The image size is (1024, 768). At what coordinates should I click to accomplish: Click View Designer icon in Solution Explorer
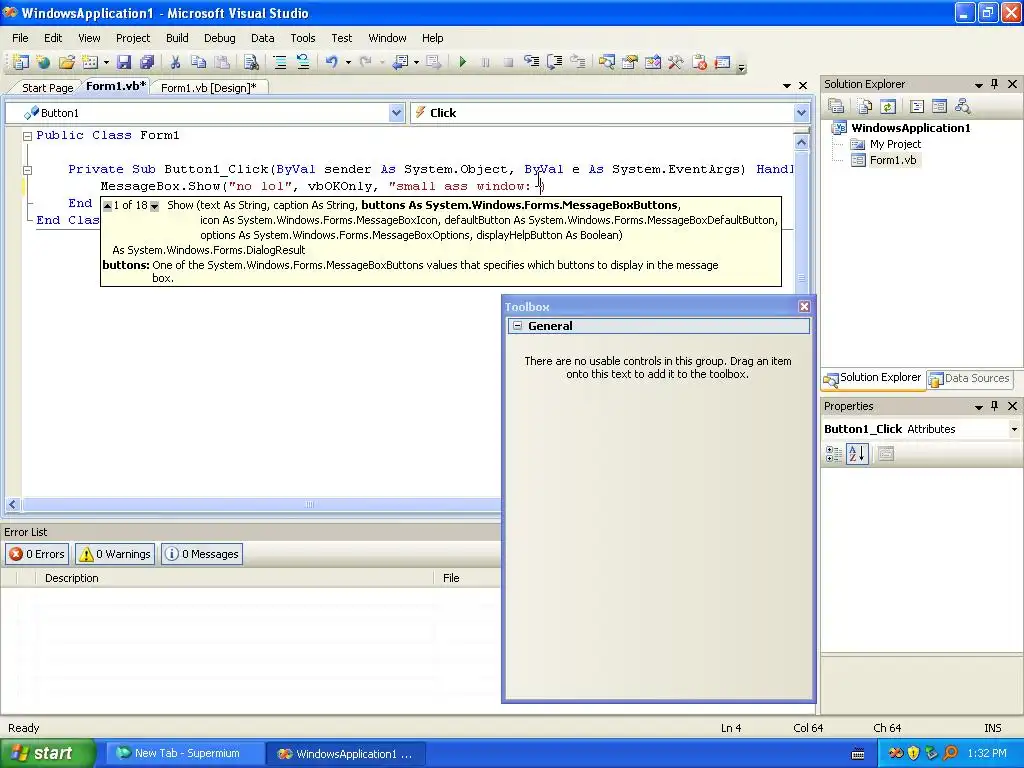[x=939, y=106]
